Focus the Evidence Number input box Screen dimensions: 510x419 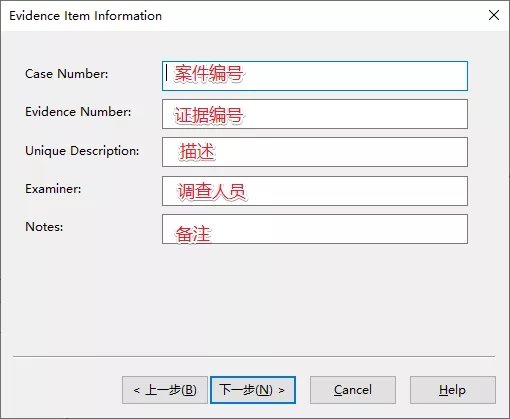(315, 114)
